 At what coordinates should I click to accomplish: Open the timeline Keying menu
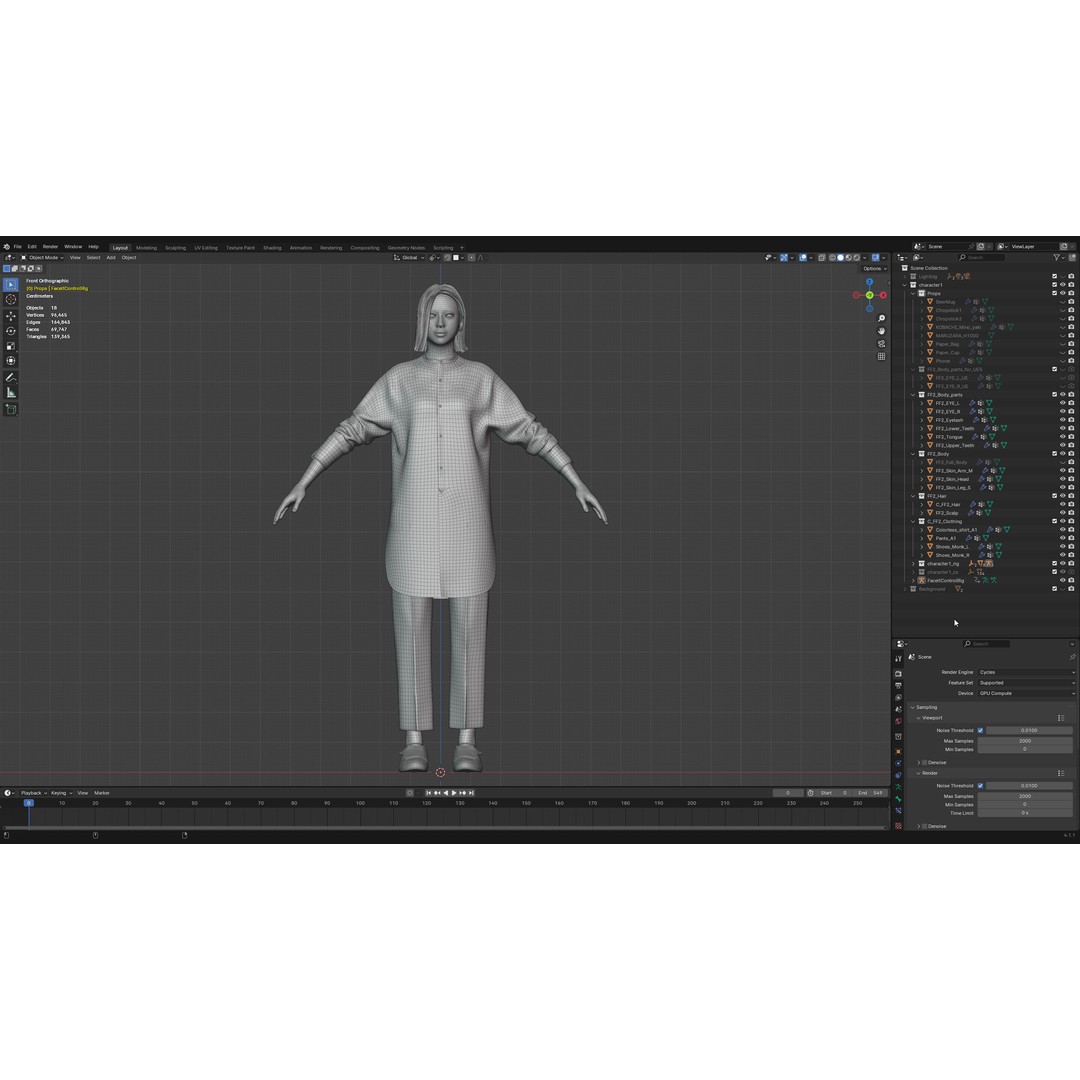[61, 793]
